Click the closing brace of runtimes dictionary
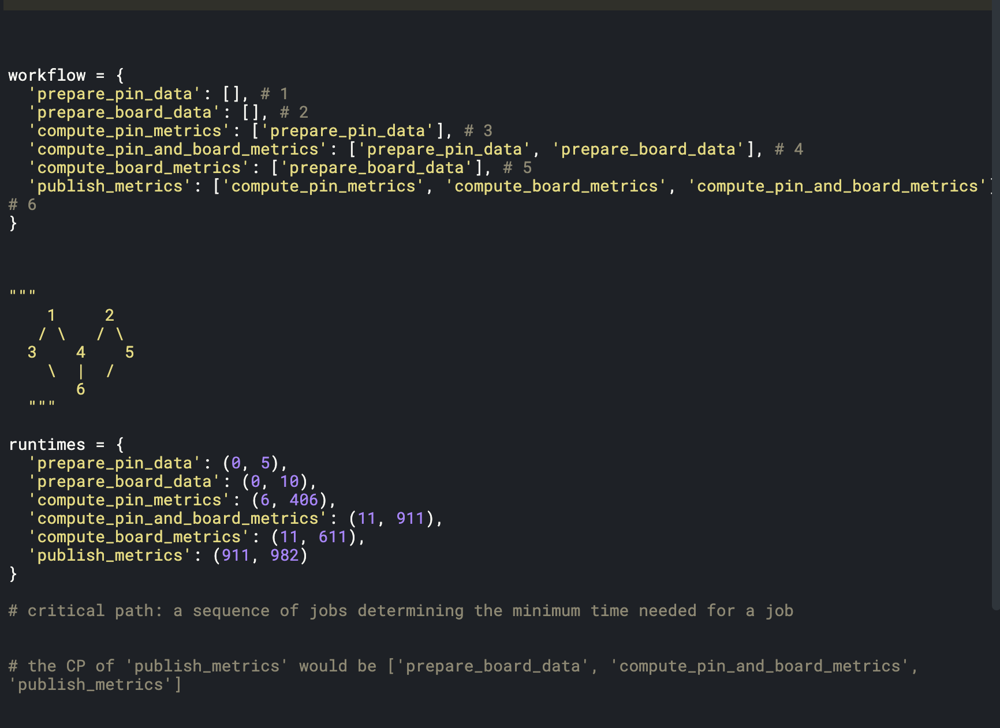 (x=13, y=574)
